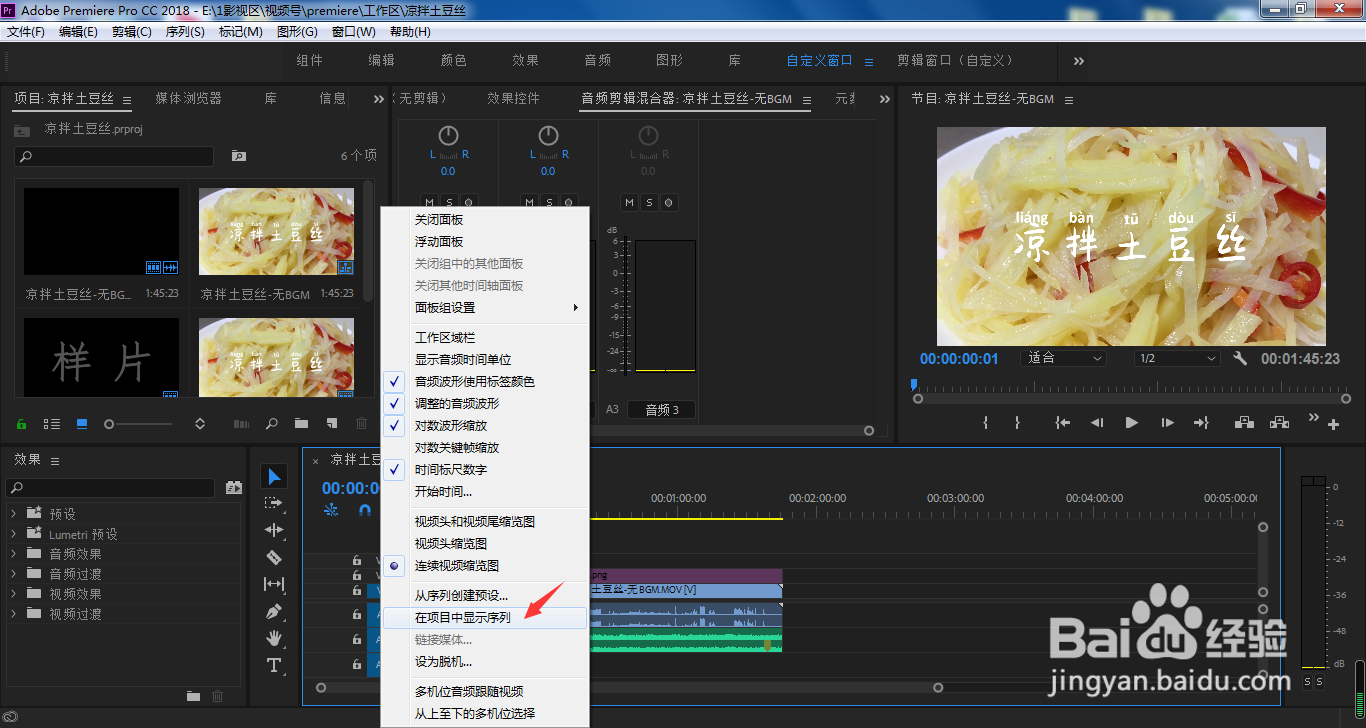
Task: Toggle nest-sequence insert mode in timeline
Action: click(x=332, y=510)
